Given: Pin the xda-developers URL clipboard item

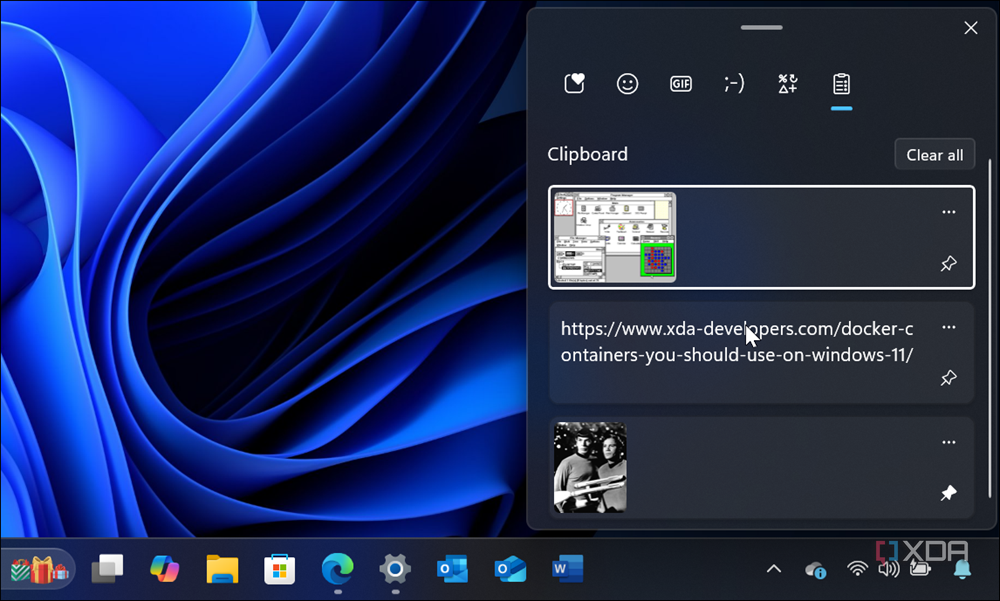Looking at the screenshot, I should (x=948, y=378).
